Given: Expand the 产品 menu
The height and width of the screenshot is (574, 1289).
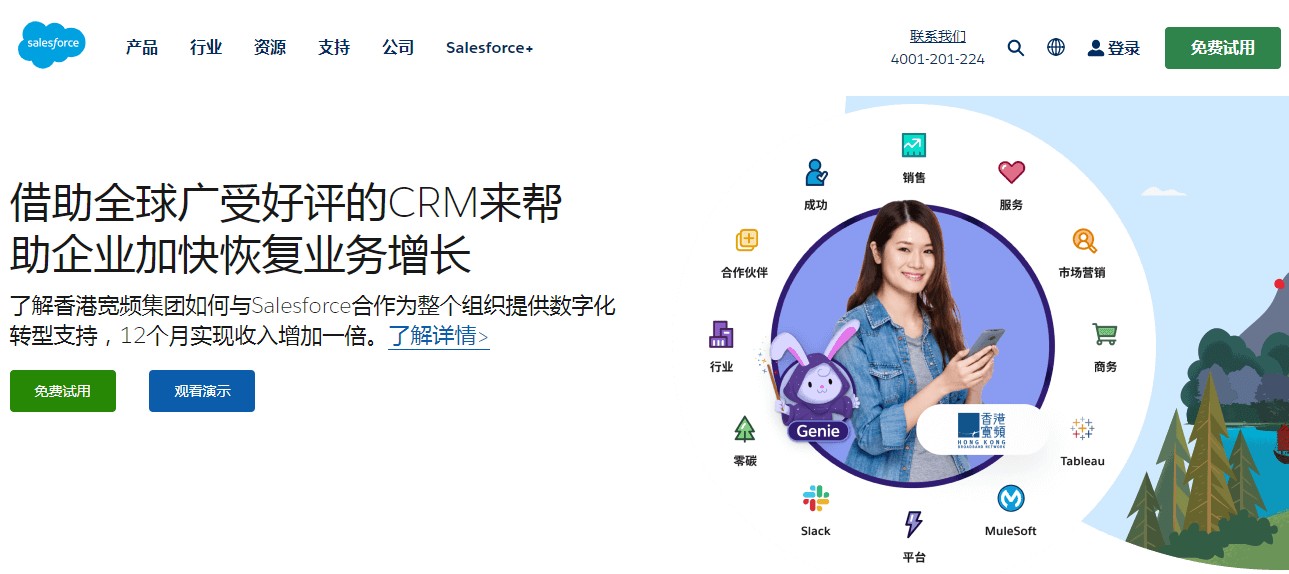Looking at the screenshot, I should (142, 47).
